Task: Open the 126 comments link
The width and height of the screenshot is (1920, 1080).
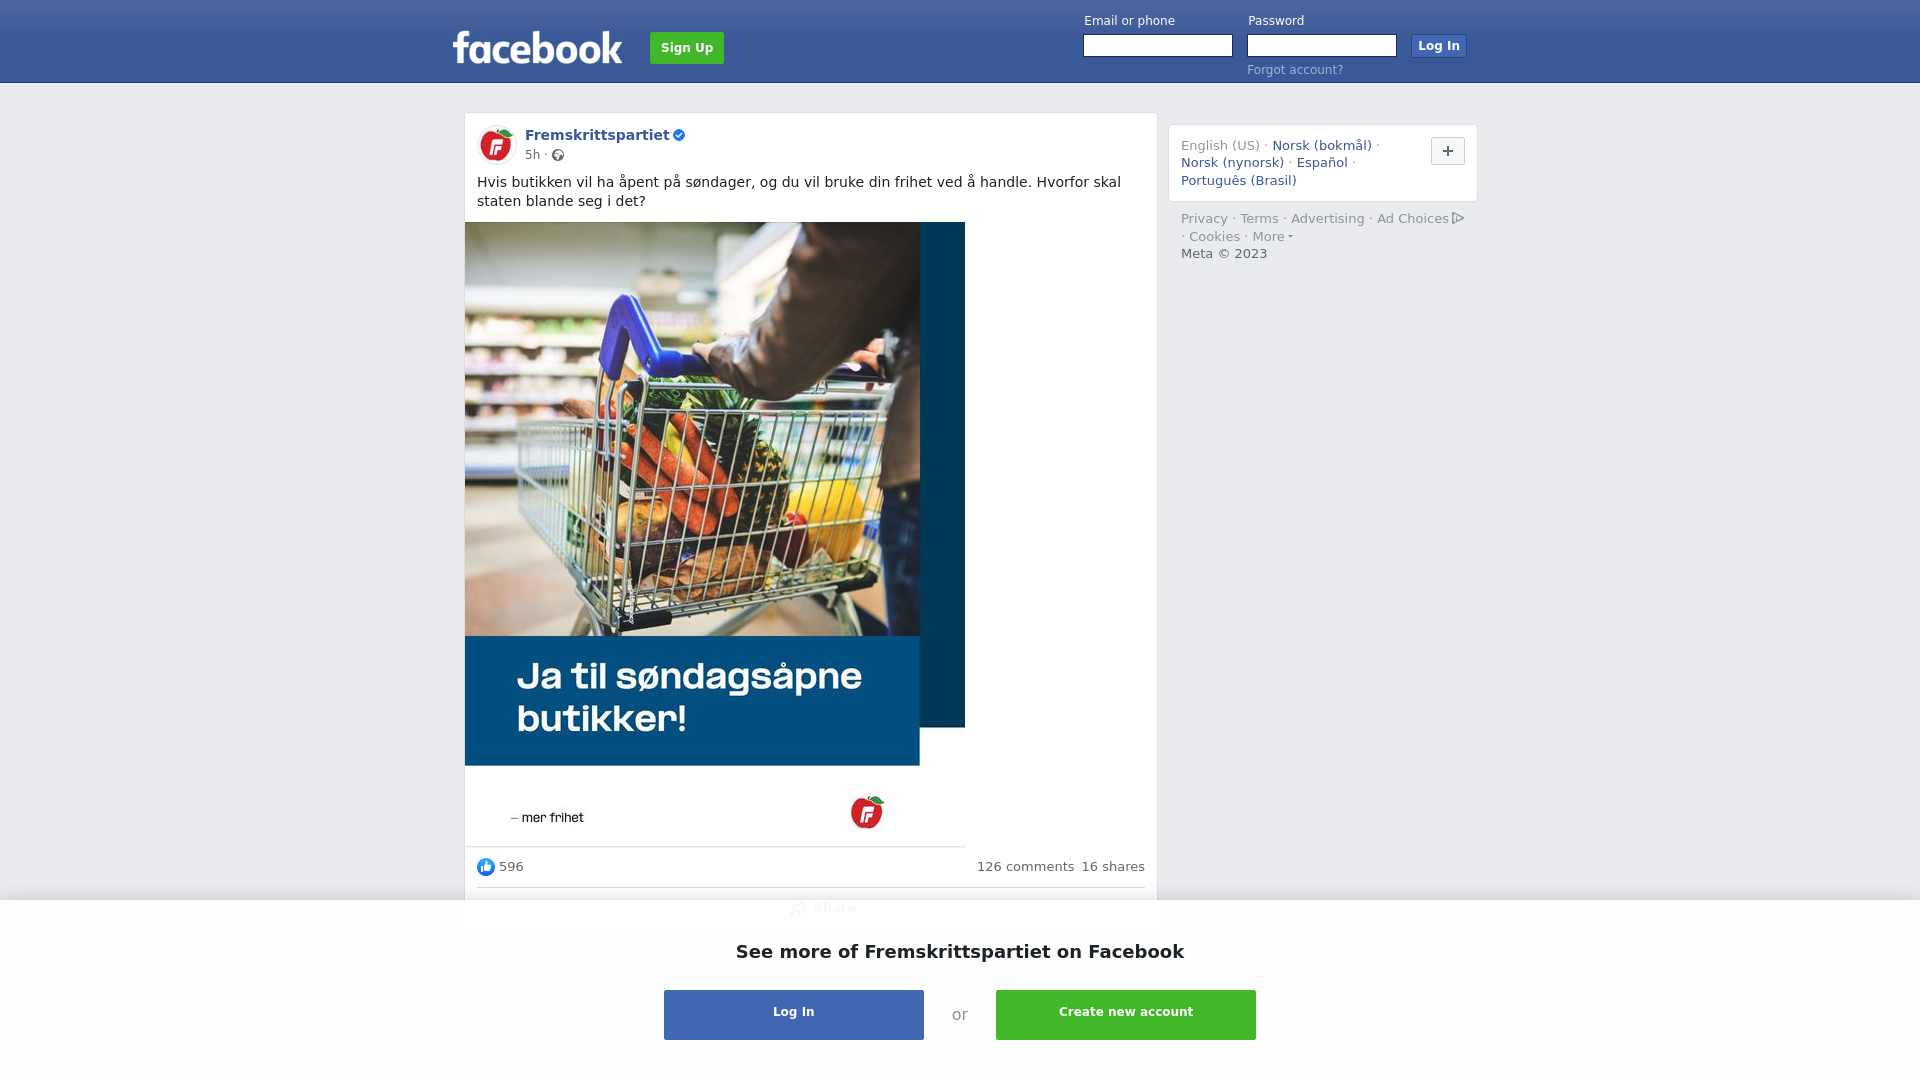Action: pos(1025,867)
